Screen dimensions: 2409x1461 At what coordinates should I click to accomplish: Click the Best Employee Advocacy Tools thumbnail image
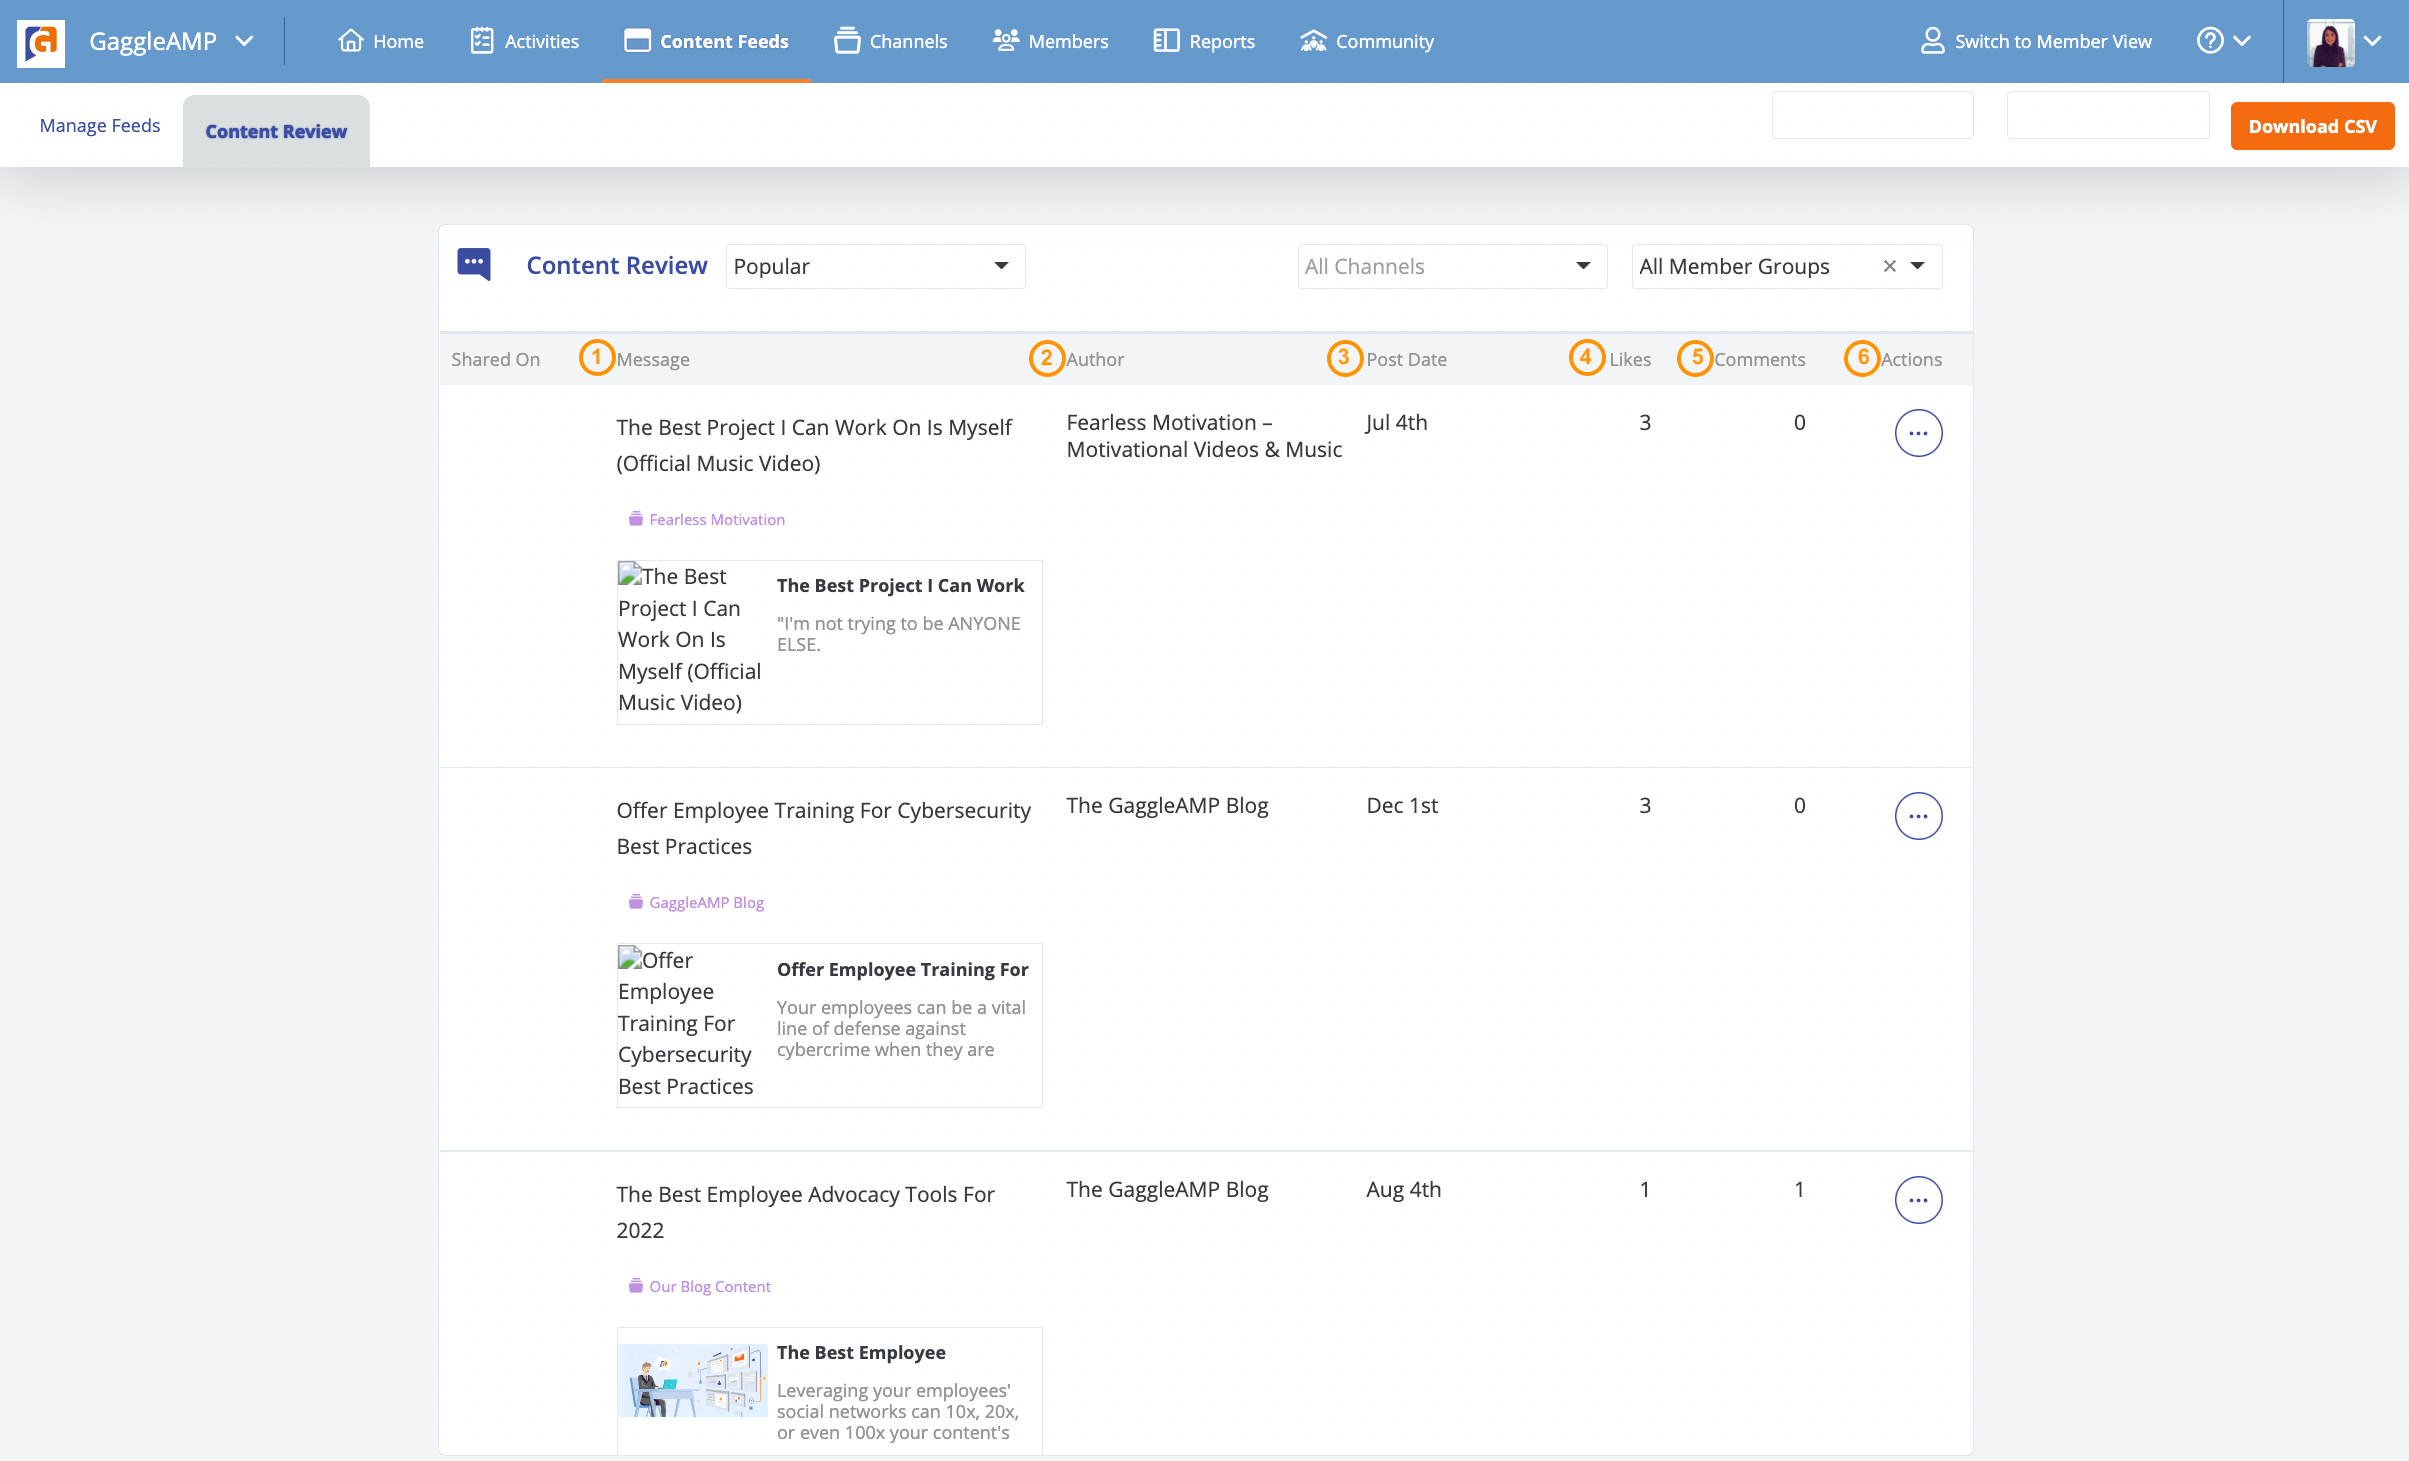point(692,1380)
